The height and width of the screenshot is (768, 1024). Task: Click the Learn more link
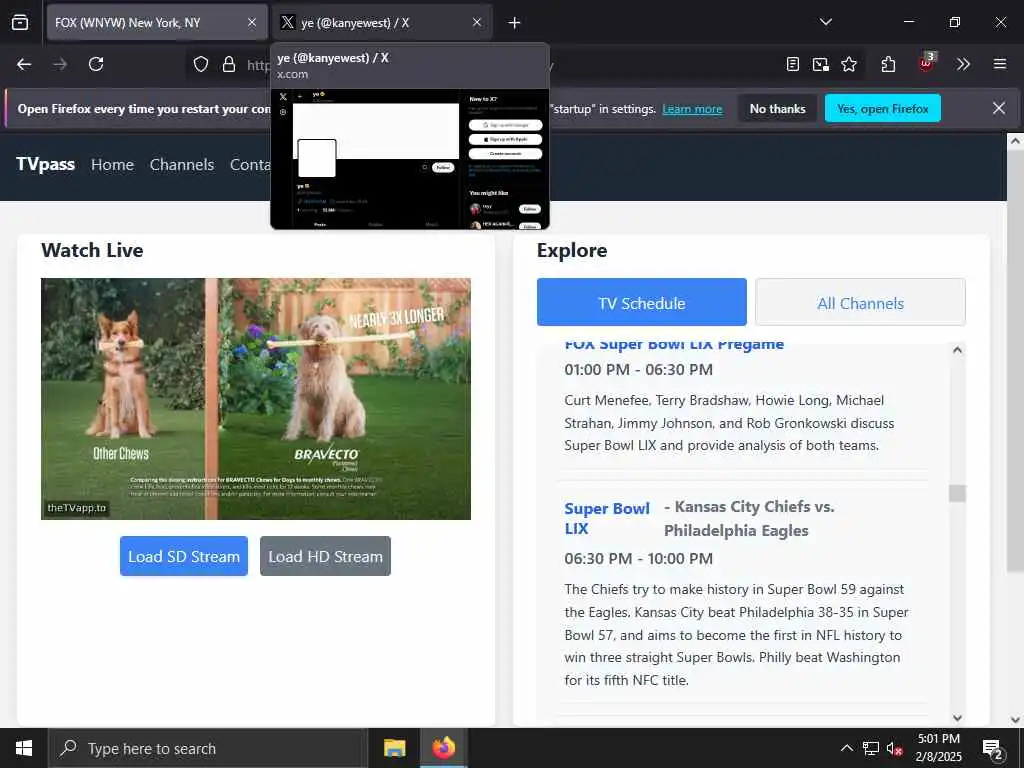(x=692, y=109)
